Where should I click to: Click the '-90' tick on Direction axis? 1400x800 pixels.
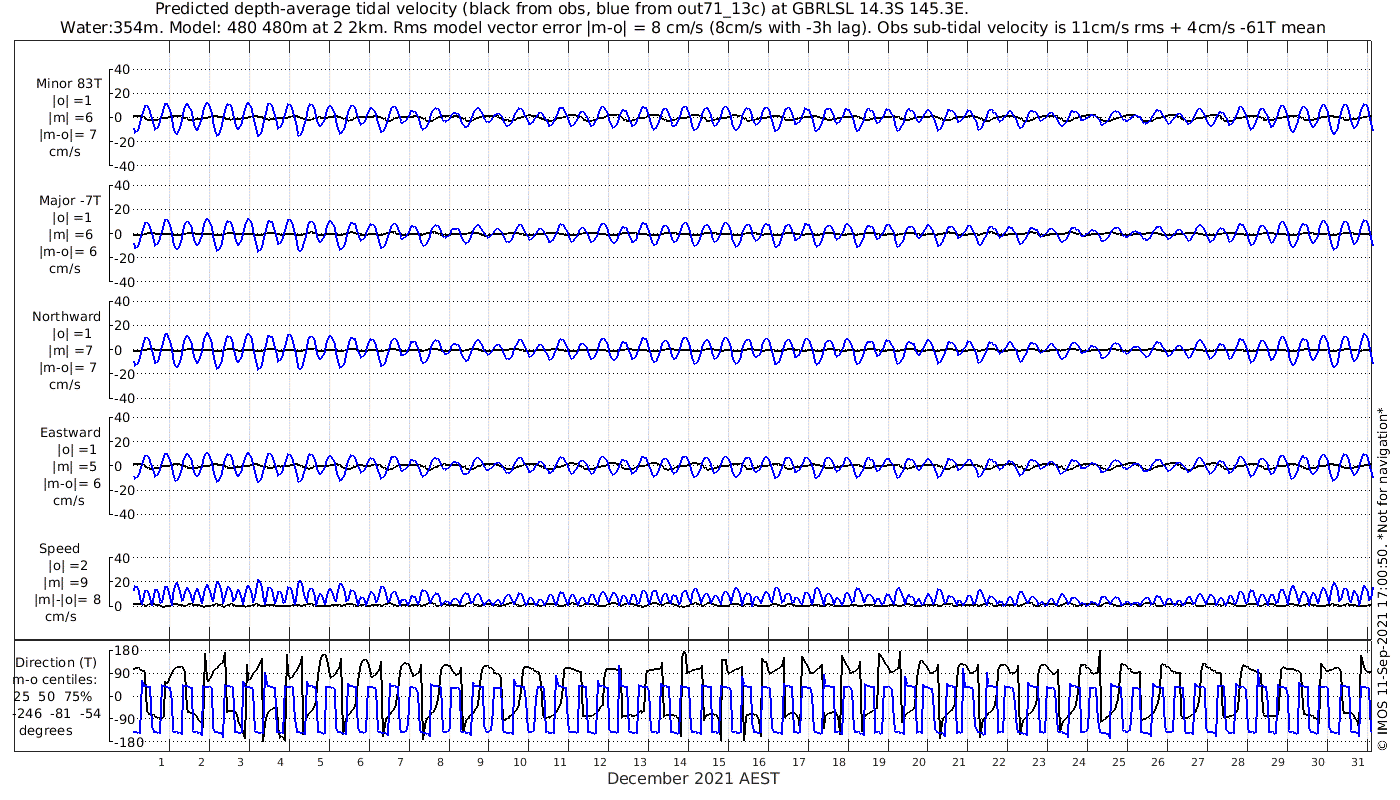point(127,720)
